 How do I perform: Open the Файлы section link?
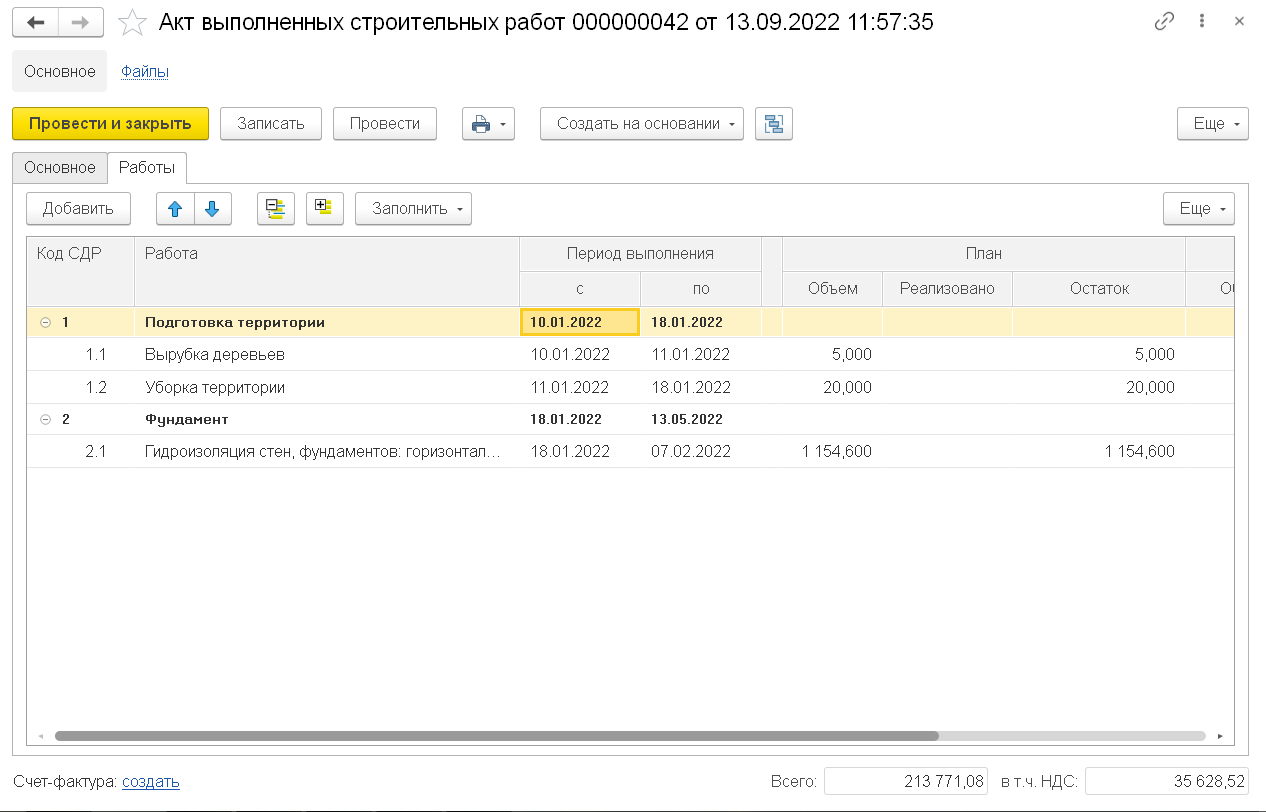pos(144,72)
